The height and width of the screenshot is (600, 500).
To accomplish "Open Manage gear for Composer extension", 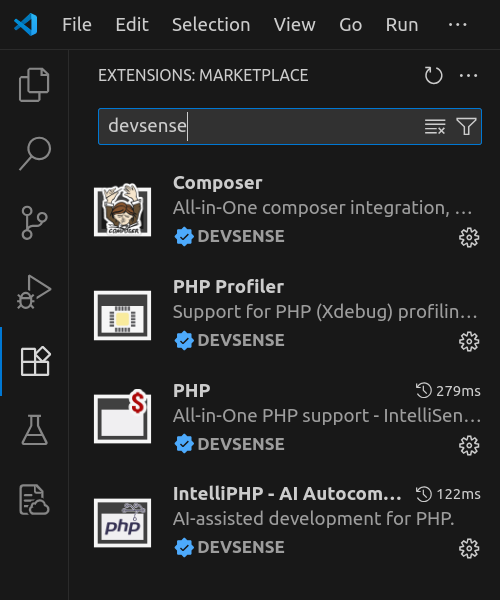I will [469, 238].
